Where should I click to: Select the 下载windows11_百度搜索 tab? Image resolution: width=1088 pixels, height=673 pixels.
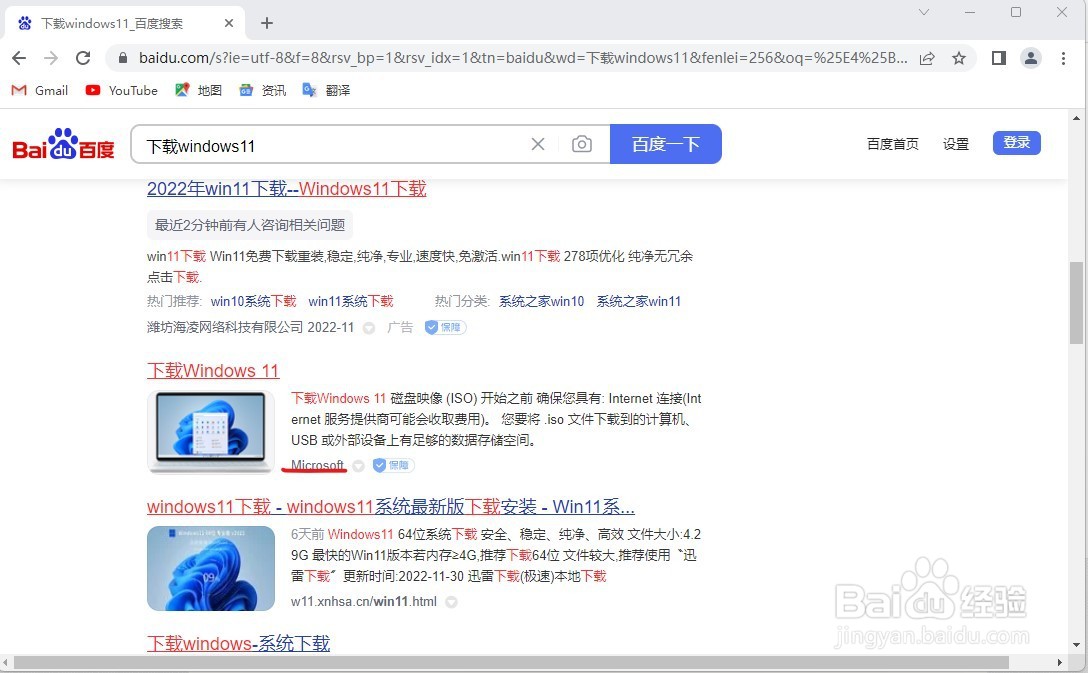click(125, 23)
